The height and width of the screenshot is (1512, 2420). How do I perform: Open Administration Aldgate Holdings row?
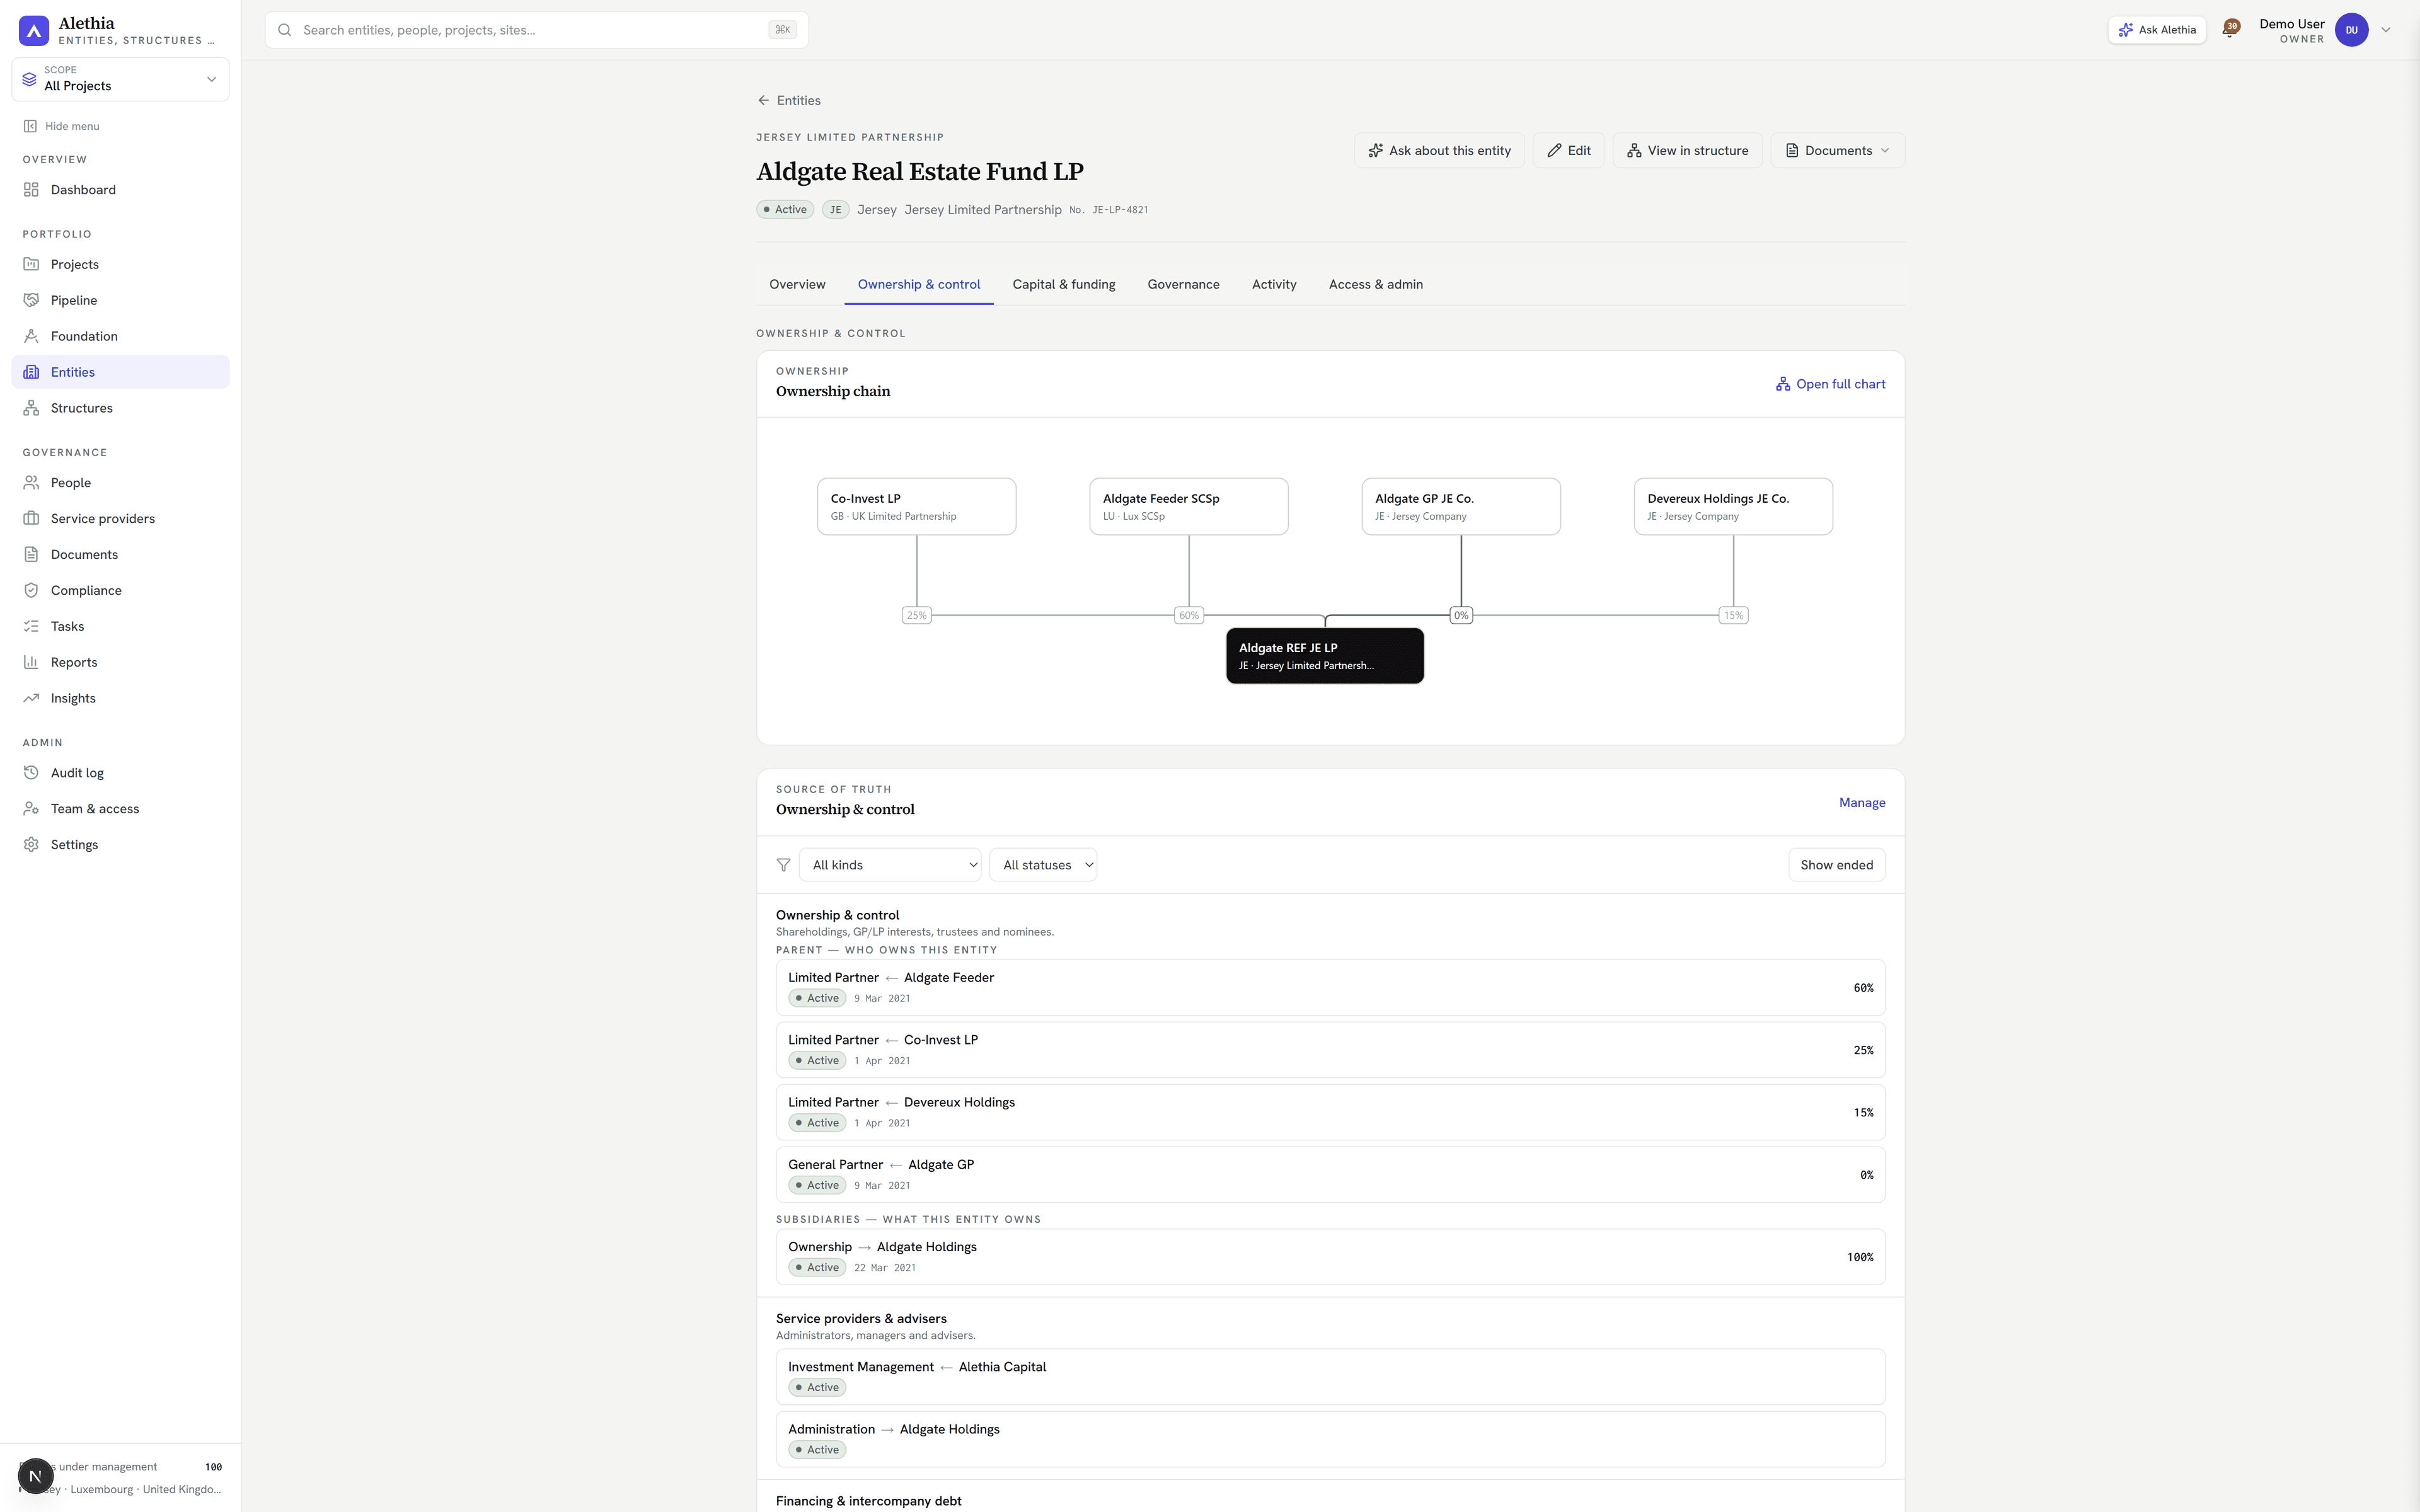[x=1330, y=1439]
